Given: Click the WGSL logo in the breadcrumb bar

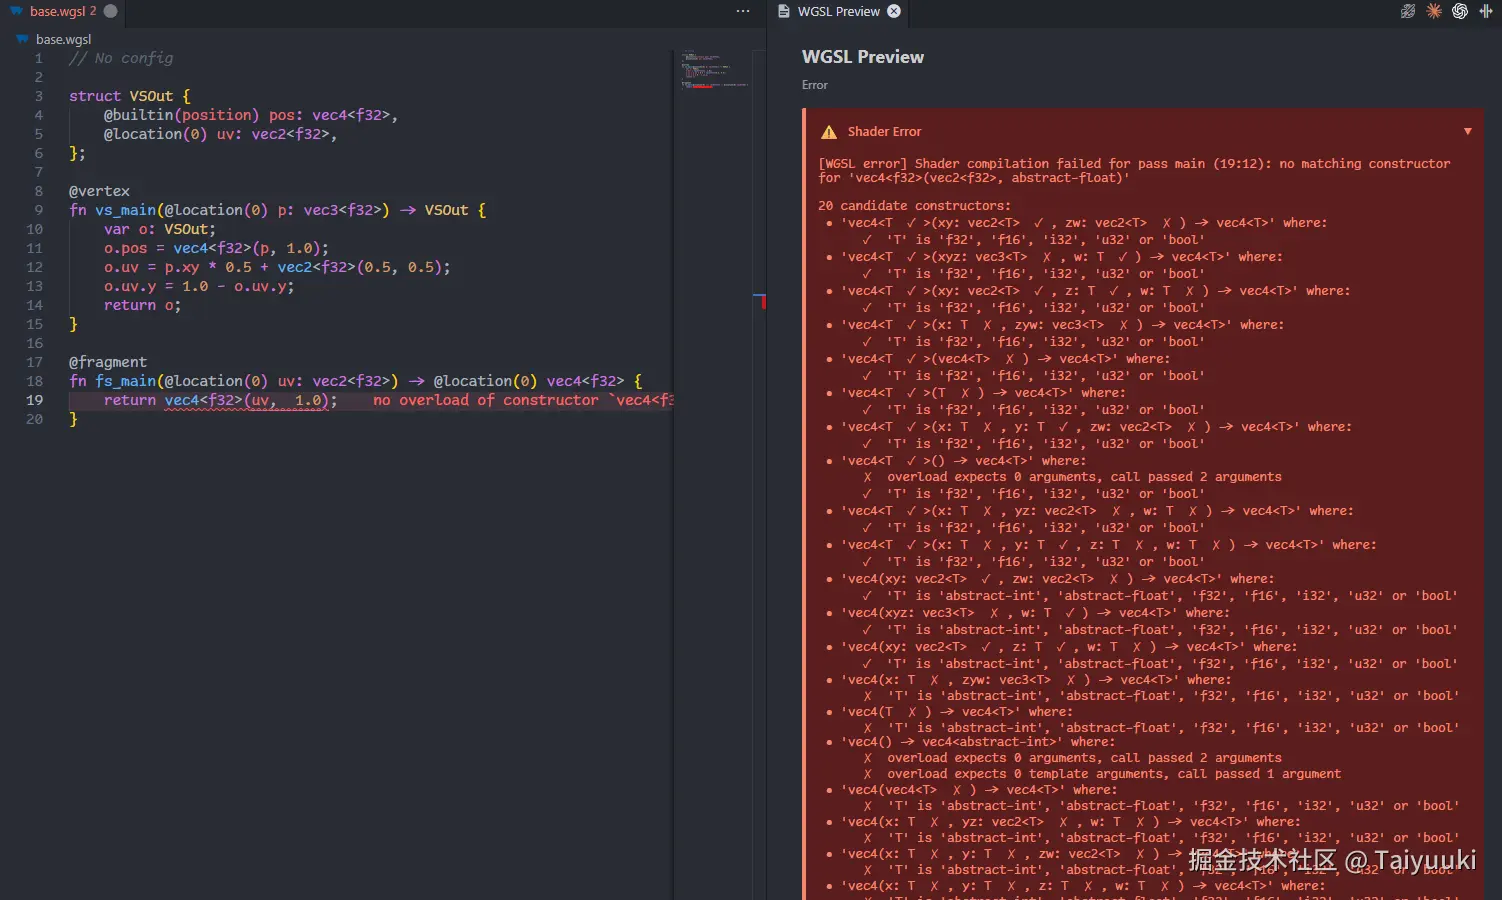Looking at the screenshot, I should 21,39.
